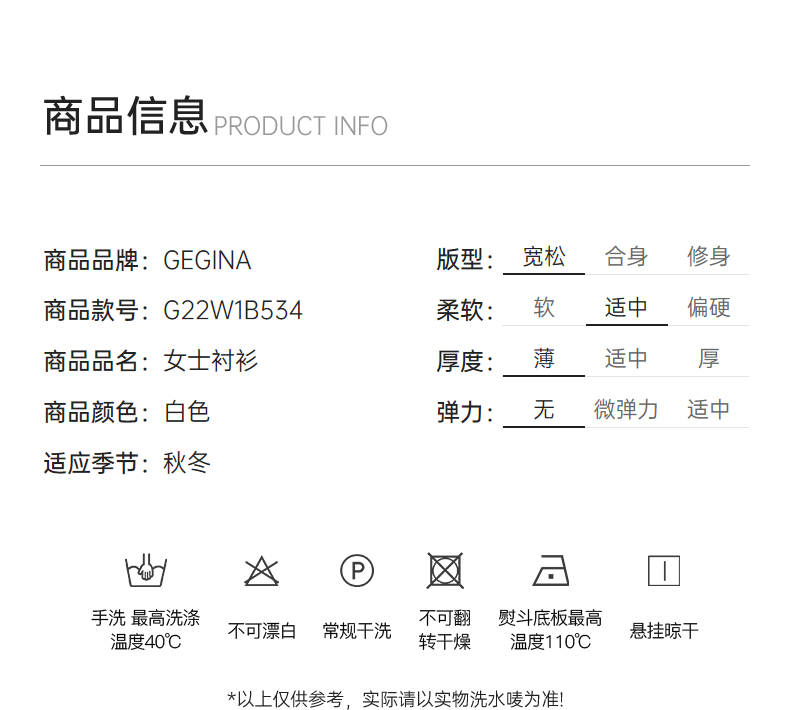Select the dry clean P circle icon
Viewport: 790px width, 710px height.
pos(357,571)
